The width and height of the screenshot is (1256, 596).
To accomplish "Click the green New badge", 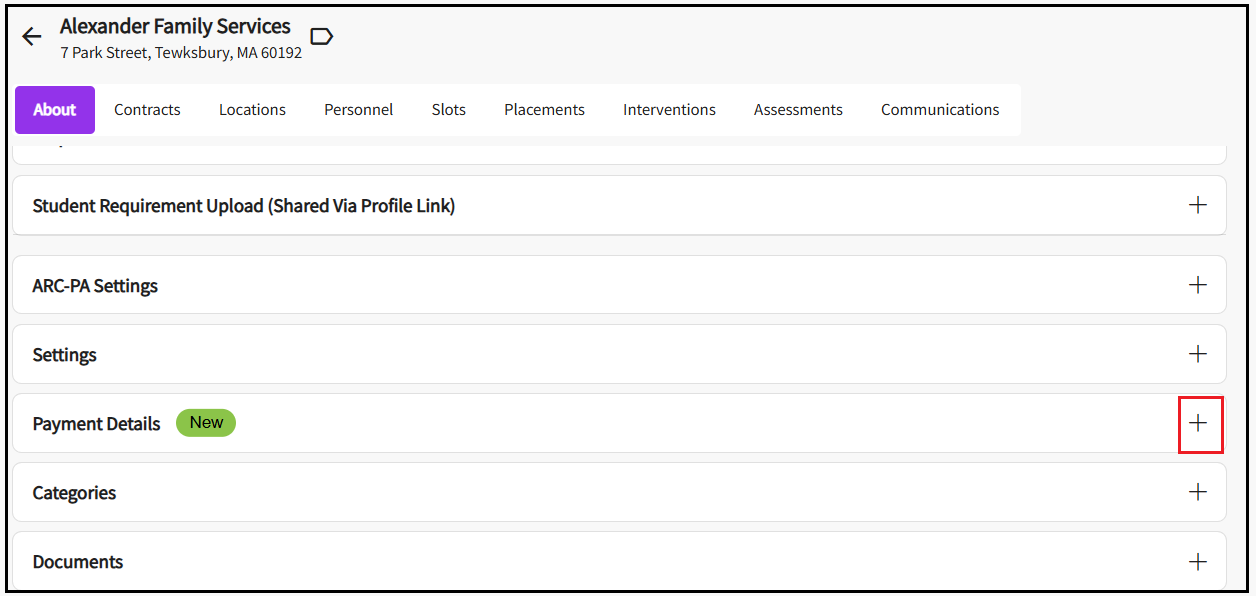I will (x=206, y=423).
